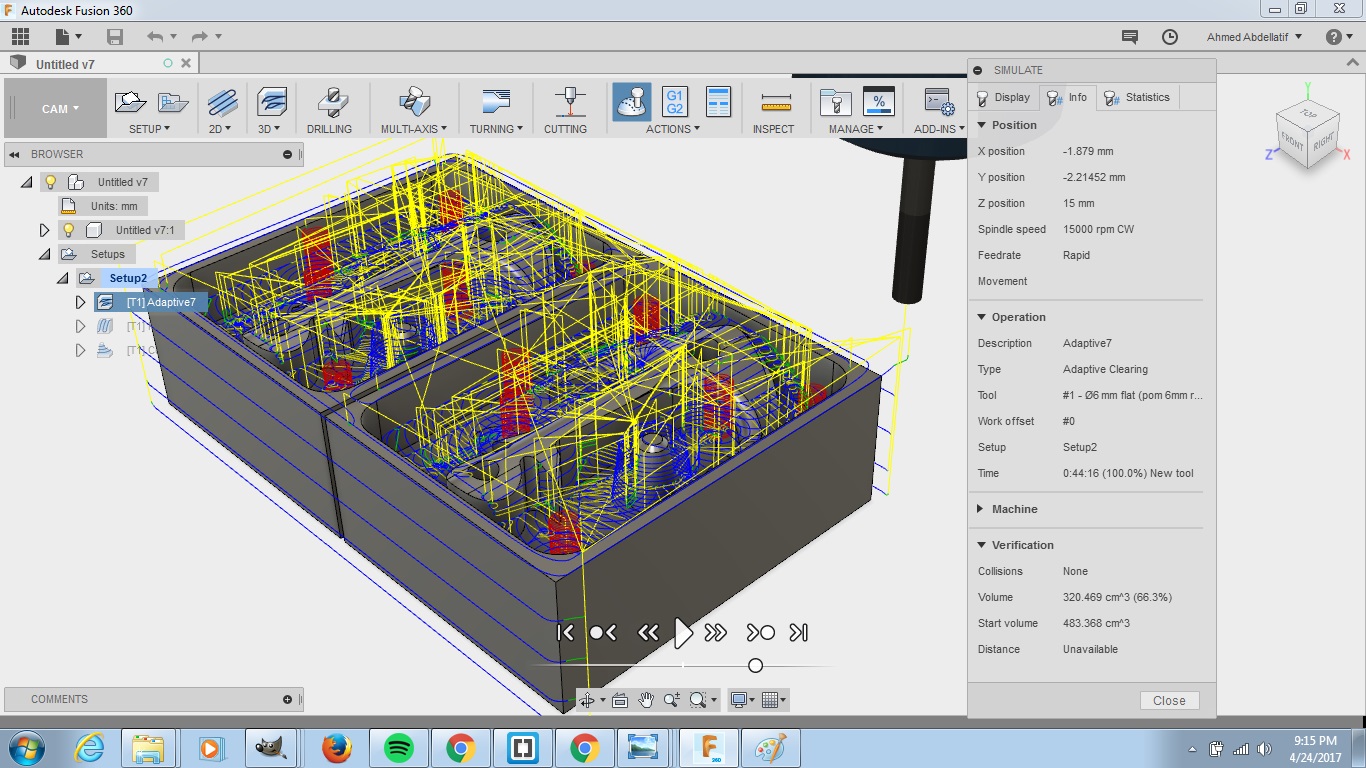Open the 2D dropdown menu
Screen dimensions: 1366x768
tap(220, 129)
